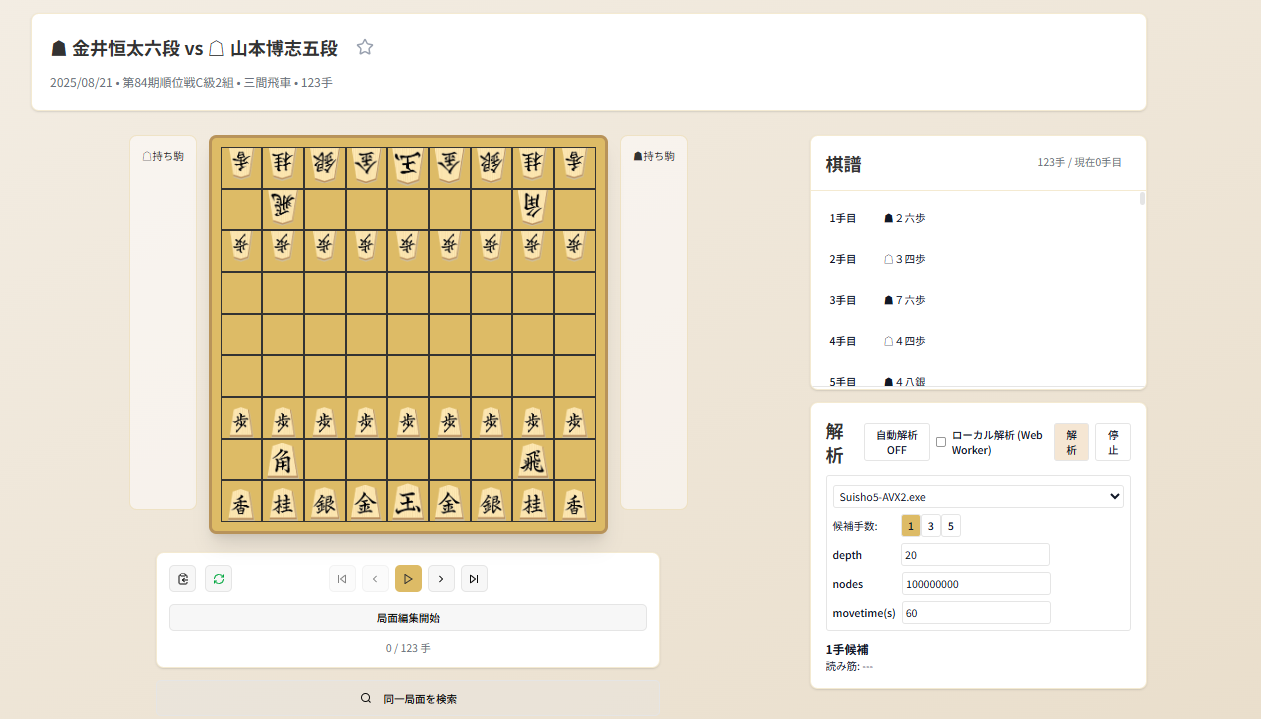Enable ローカル解析 (Web Worker) checkbox

pyautogui.click(x=940, y=442)
